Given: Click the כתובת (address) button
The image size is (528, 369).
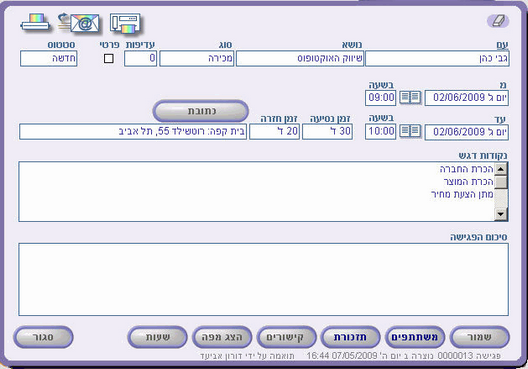Looking at the screenshot, I should coord(201,111).
